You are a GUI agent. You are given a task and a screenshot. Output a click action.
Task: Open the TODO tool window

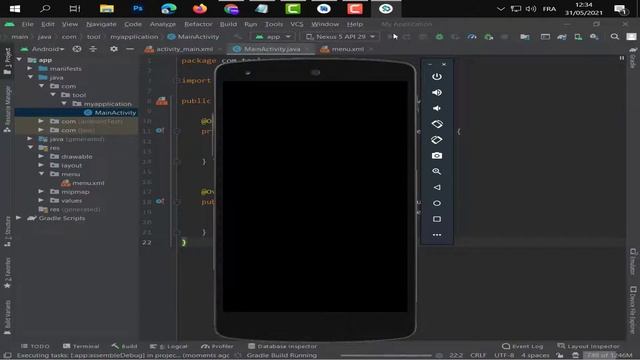pyautogui.click(x=35, y=346)
